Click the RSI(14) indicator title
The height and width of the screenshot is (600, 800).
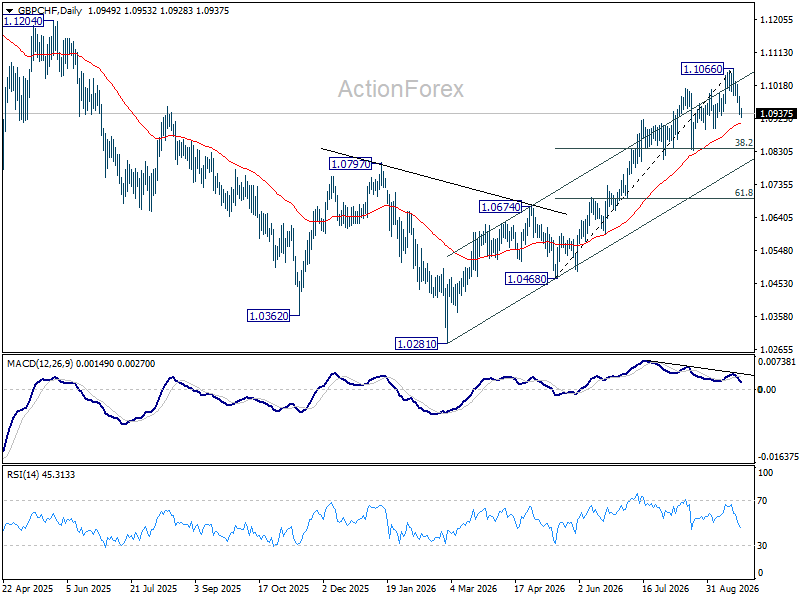(x=22, y=474)
